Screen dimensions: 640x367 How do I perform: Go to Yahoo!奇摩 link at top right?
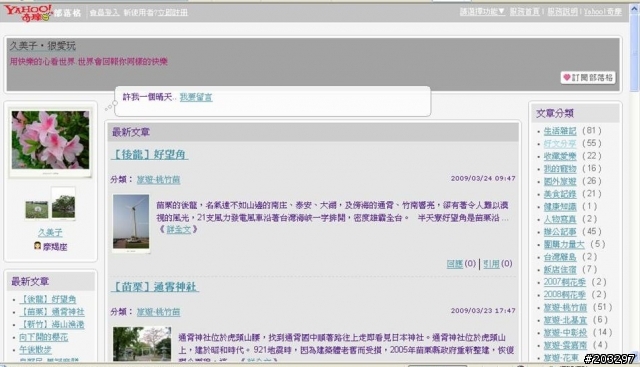click(x=602, y=12)
